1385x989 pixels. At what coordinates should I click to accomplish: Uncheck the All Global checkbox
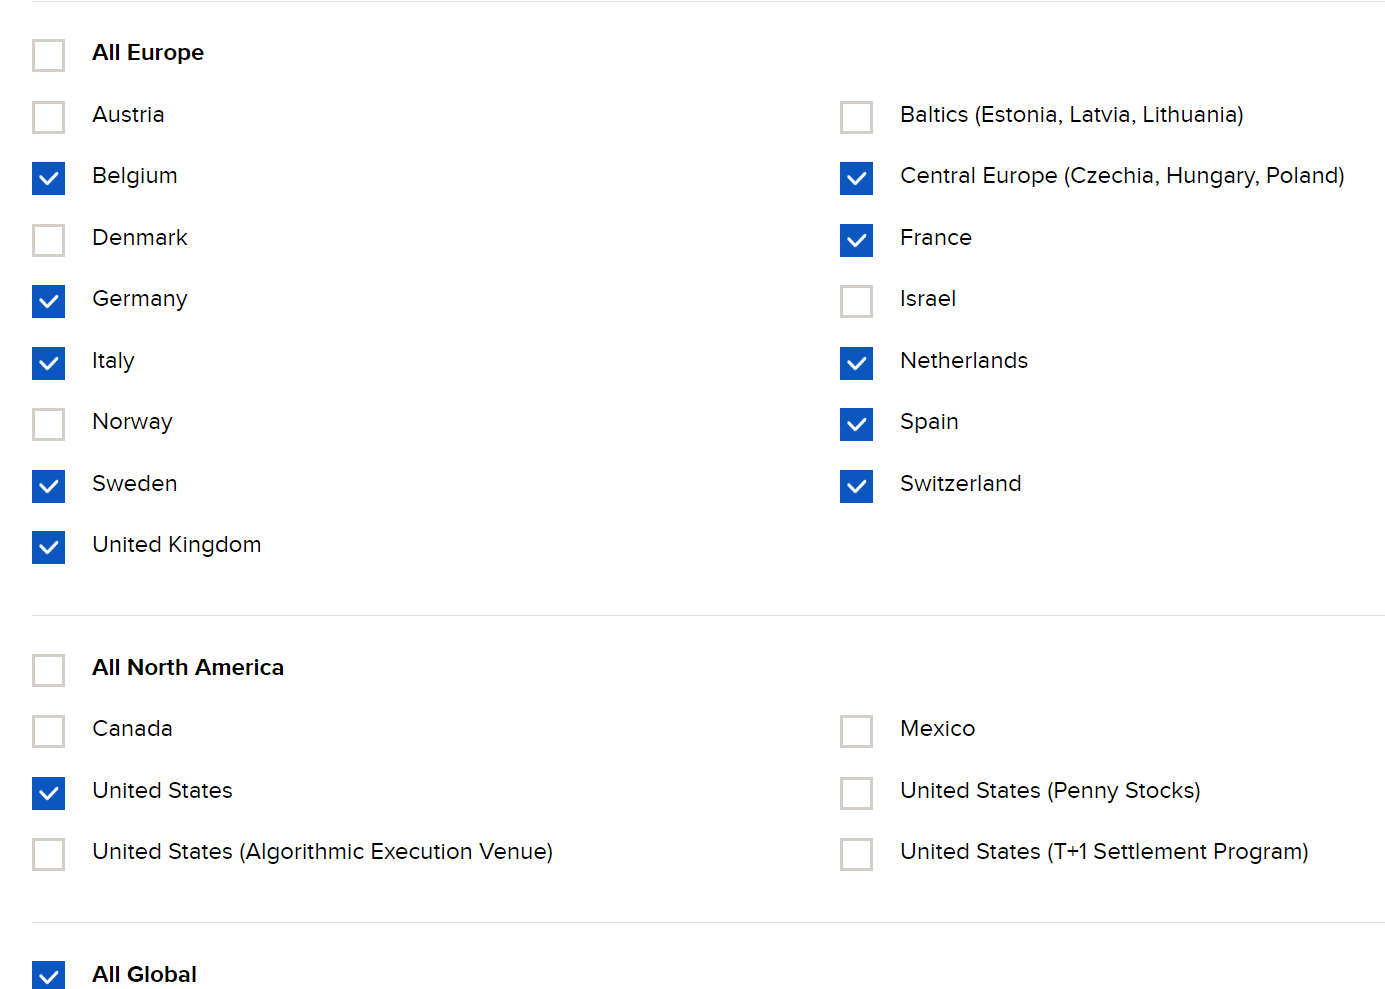(x=48, y=975)
